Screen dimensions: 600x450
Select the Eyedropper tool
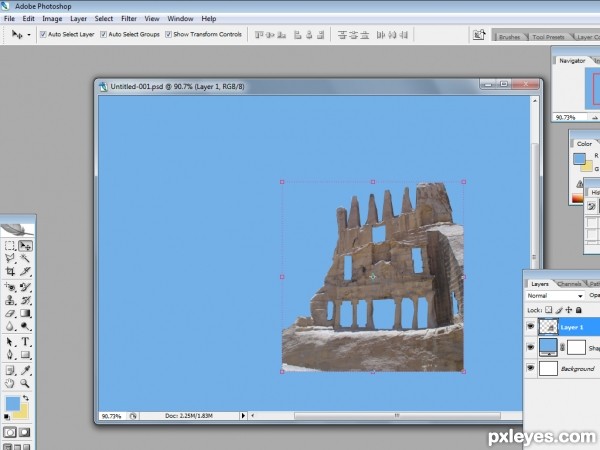[x=25, y=370]
